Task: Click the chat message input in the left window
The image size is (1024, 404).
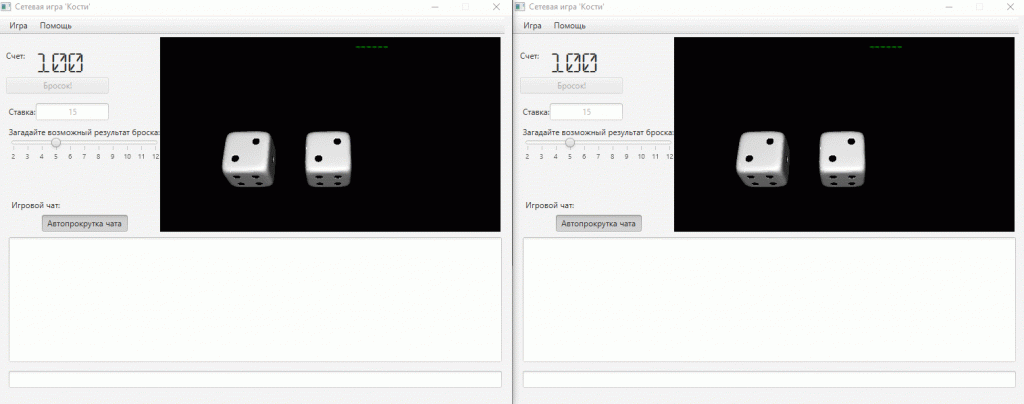Action: tap(255, 379)
